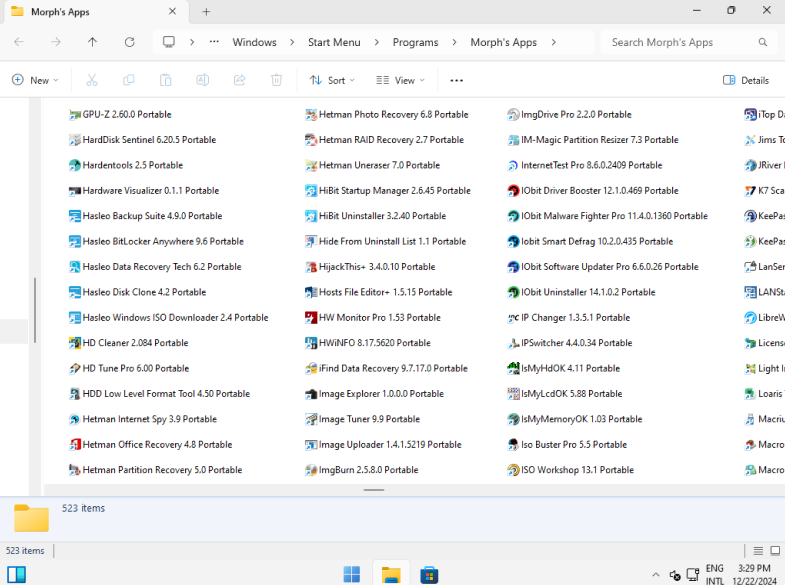Click the Paste toolbar icon
The image size is (785, 585).
coord(166,80)
